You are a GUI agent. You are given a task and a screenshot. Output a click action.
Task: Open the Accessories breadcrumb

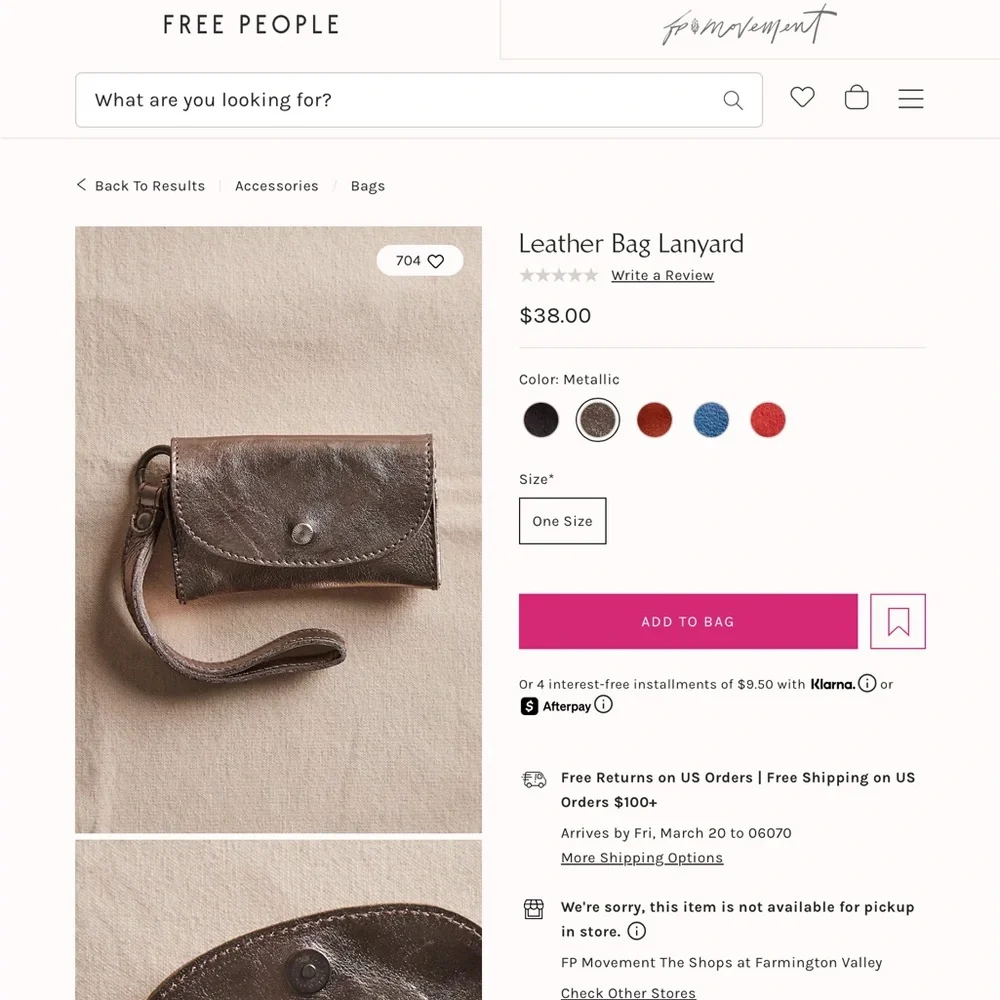277,186
